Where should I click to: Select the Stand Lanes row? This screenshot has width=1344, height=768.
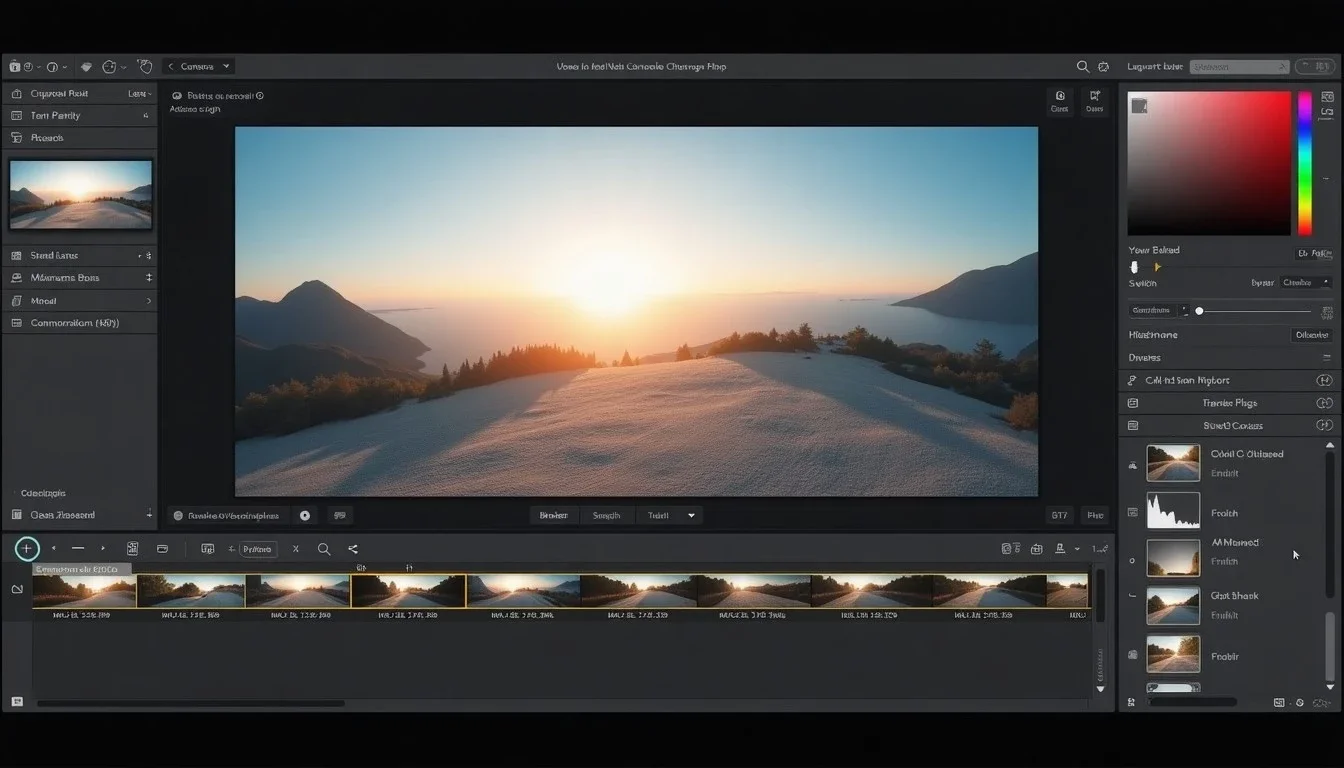coord(80,256)
